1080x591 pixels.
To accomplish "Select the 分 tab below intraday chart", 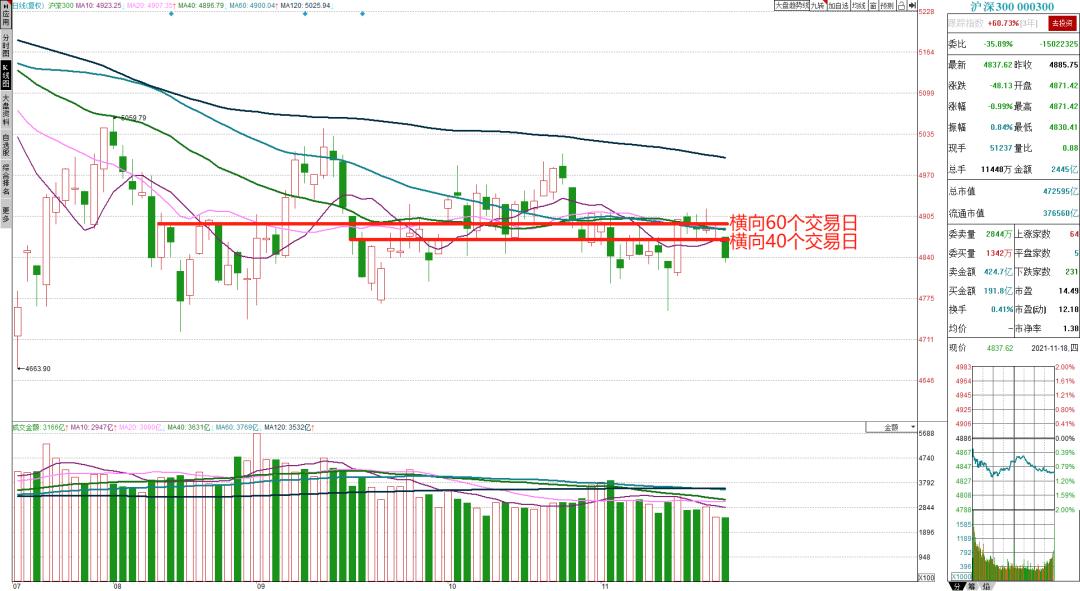I will point(956,586).
